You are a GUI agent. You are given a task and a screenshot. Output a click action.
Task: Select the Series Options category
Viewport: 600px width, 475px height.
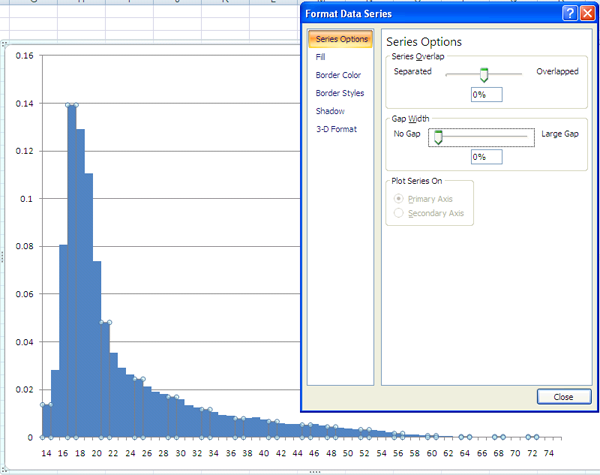340,40
